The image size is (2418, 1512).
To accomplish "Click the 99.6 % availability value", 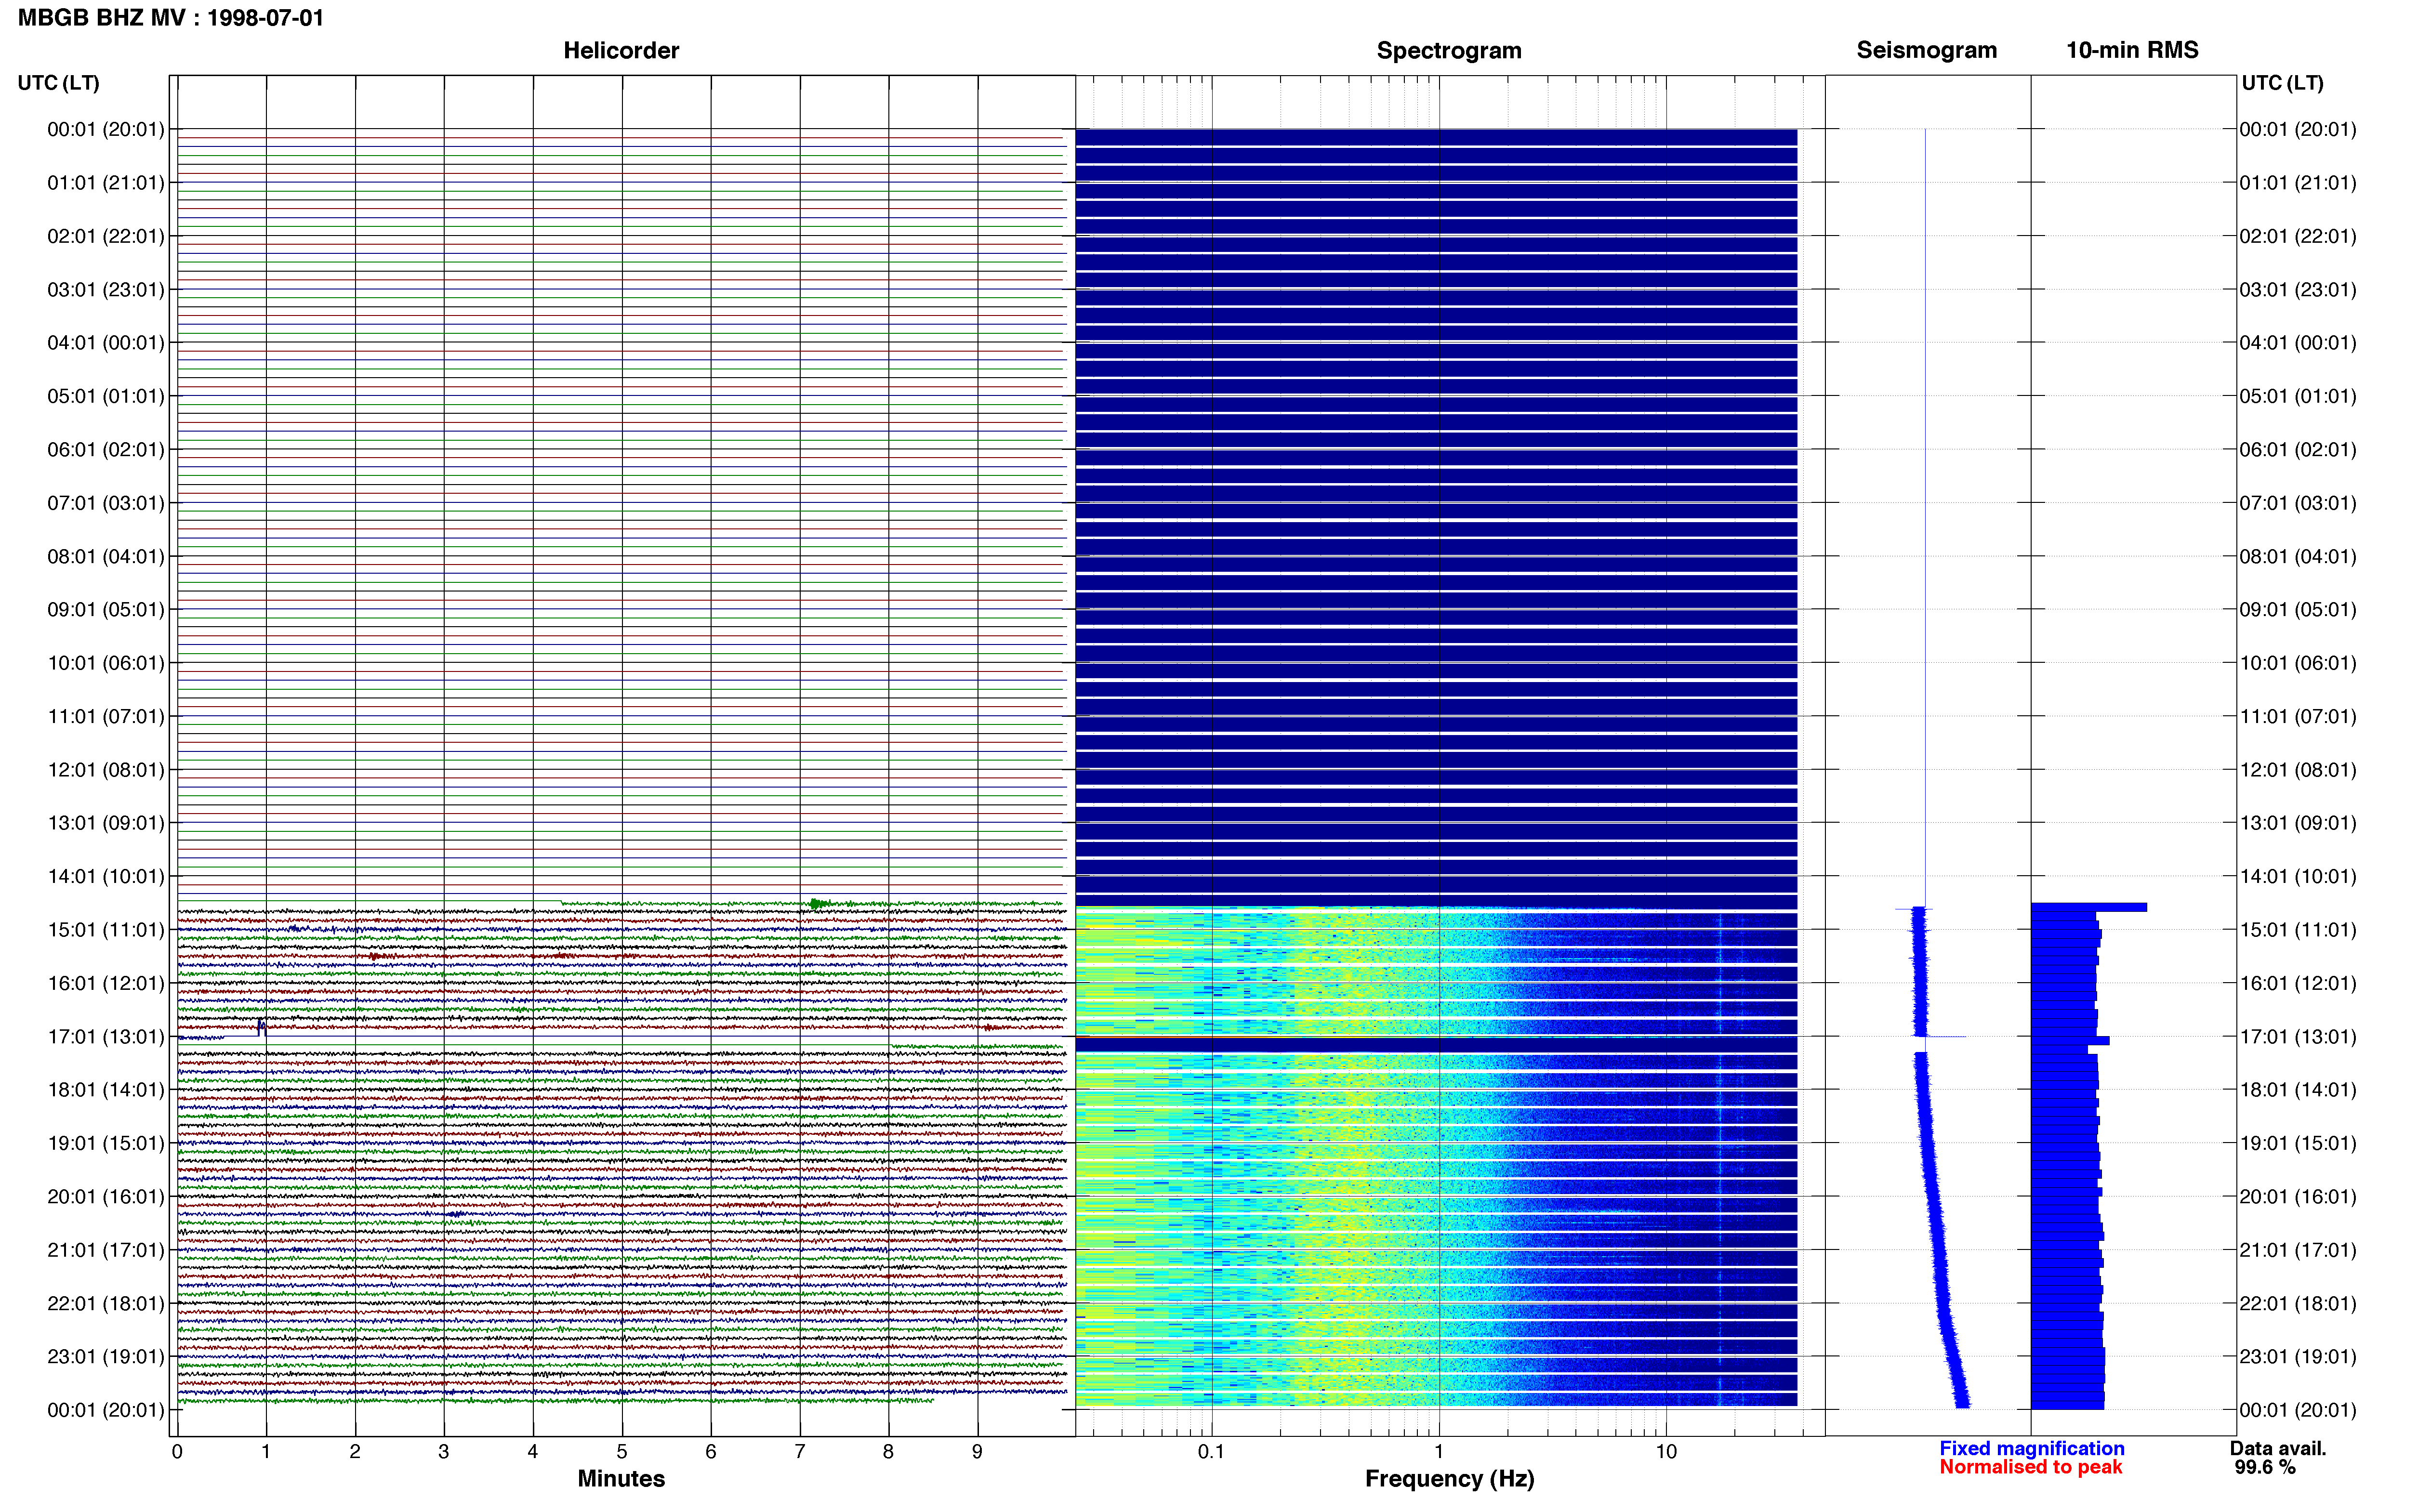I will [2265, 1467].
